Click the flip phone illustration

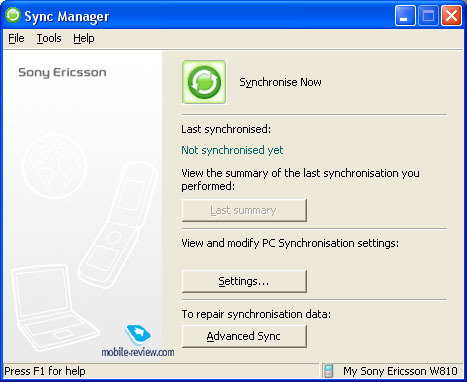click(118, 224)
